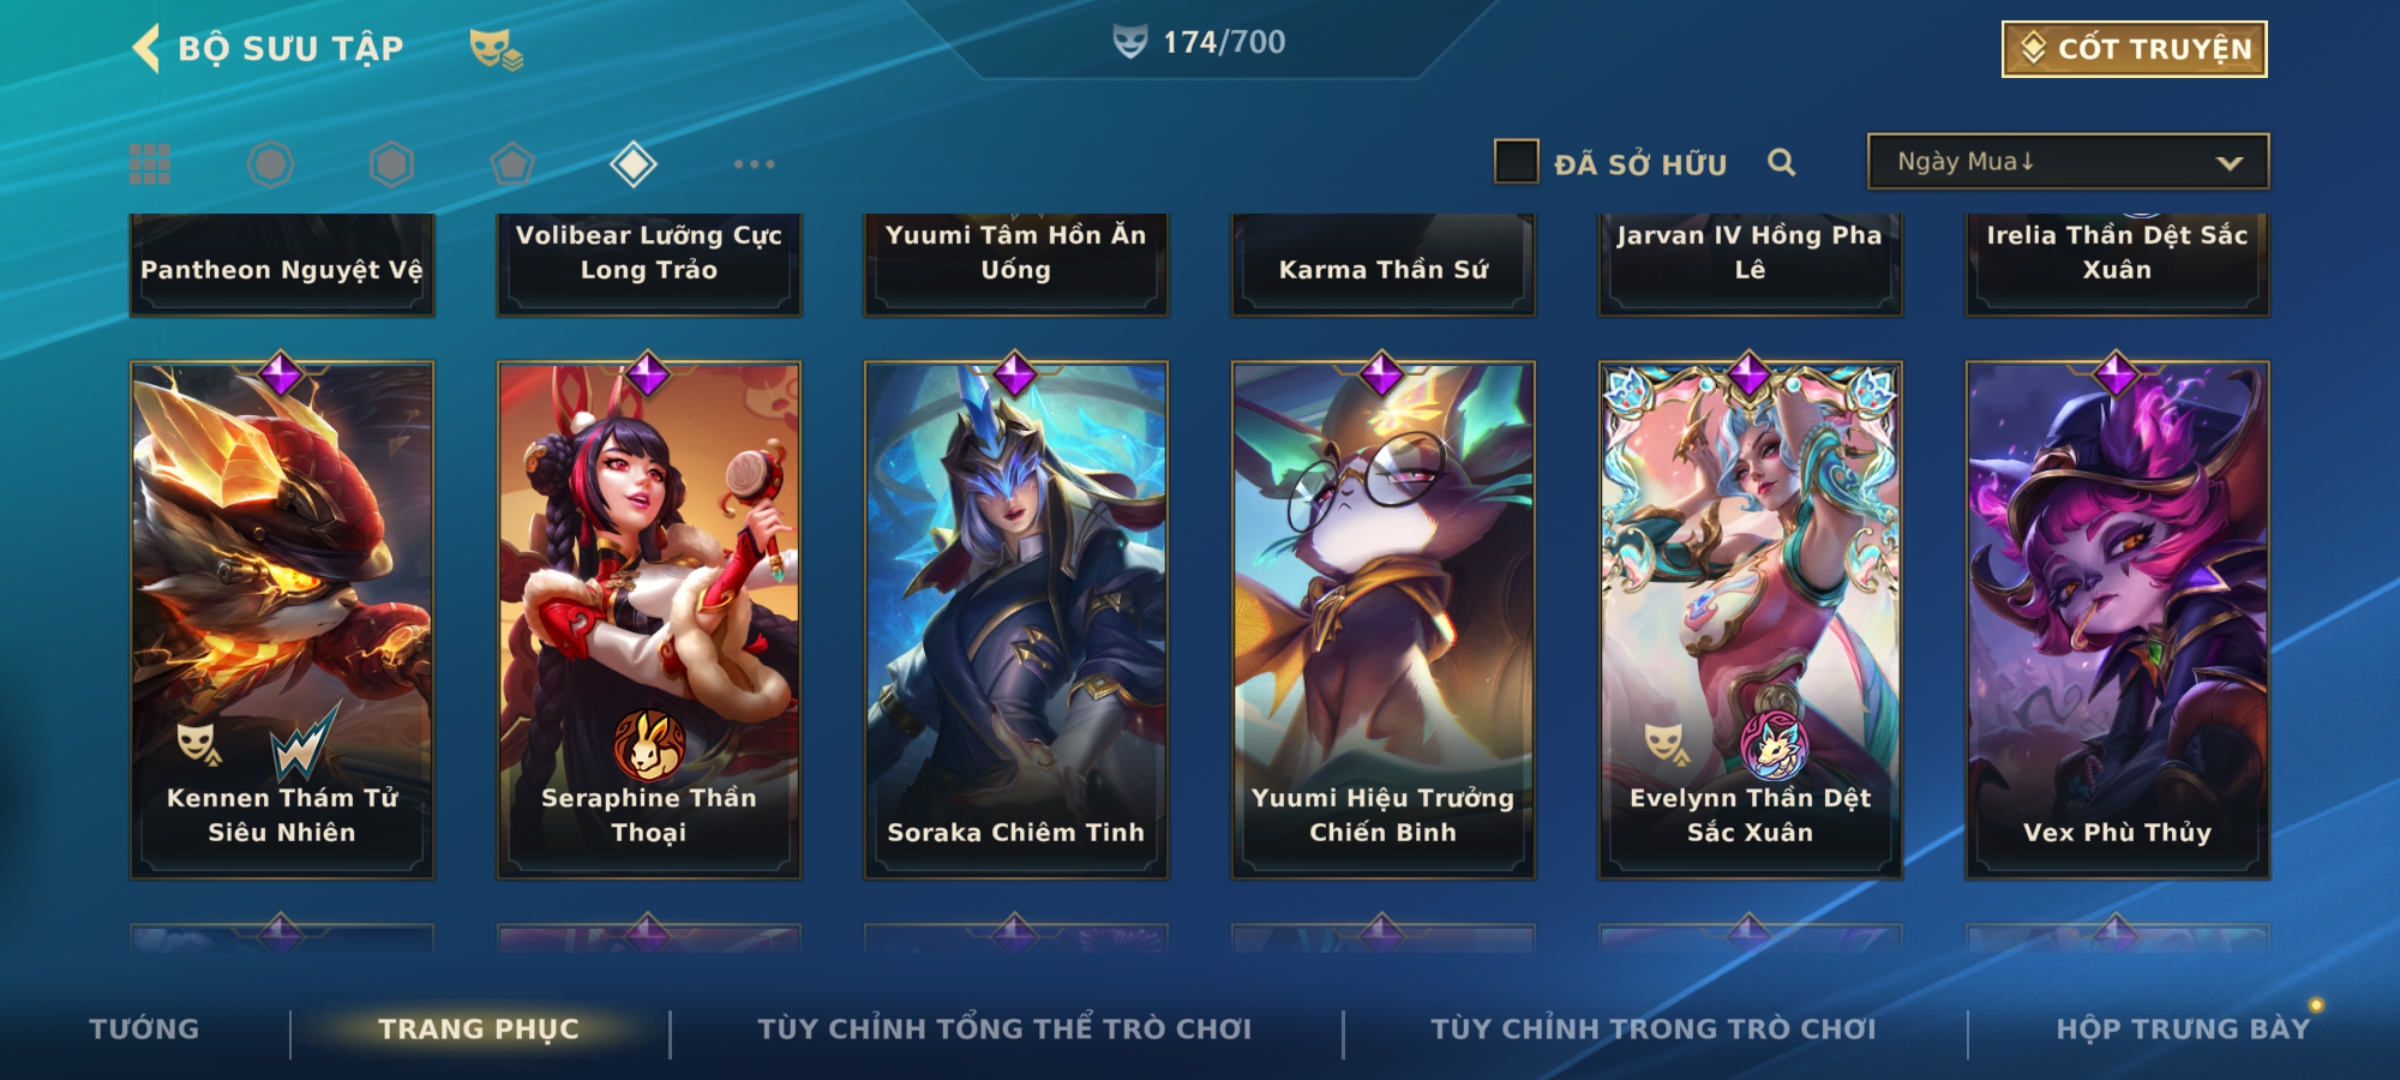This screenshot has height=1080, width=2400.
Task: Expand sort options via the chevron arrow
Action: [2229, 163]
